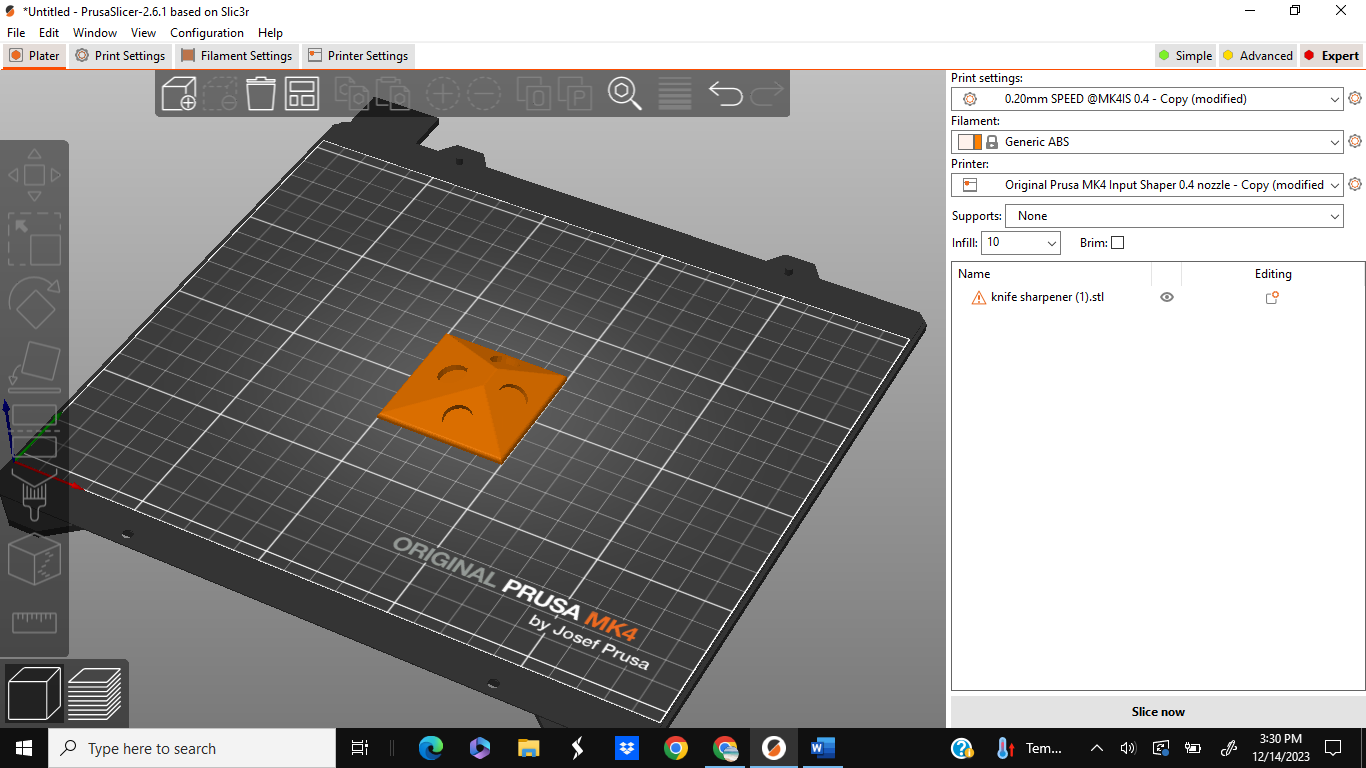The width and height of the screenshot is (1366, 768).
Task: Open Microsoft Word from the taskbar
Action: tap(822, 748)
